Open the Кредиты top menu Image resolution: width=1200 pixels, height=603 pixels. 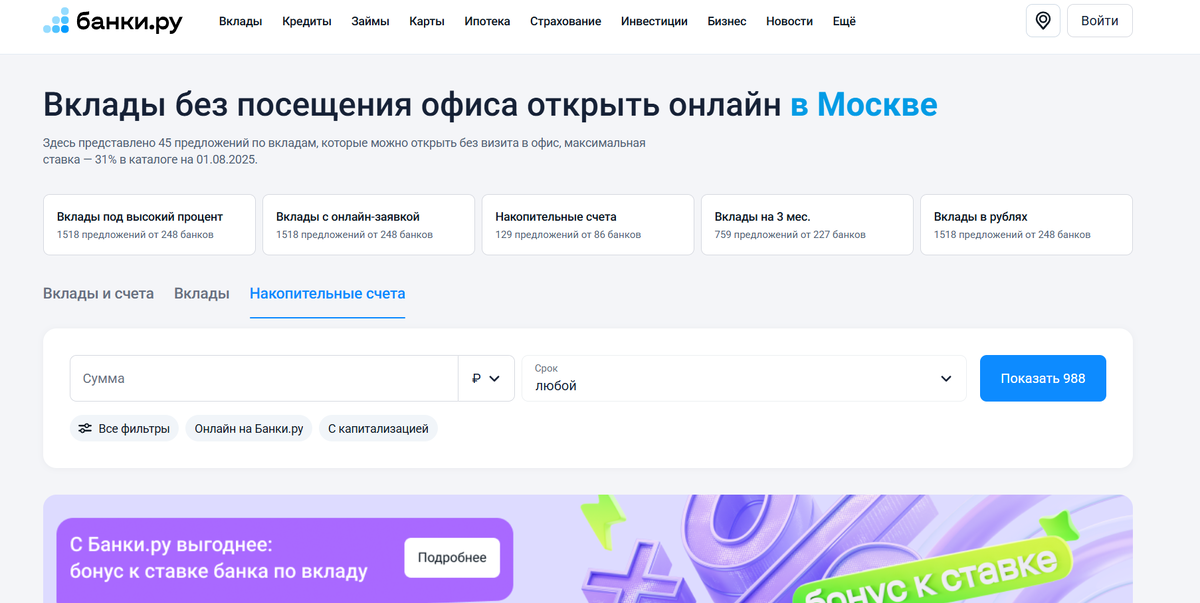pyautogui.click(x=307, y=21)
